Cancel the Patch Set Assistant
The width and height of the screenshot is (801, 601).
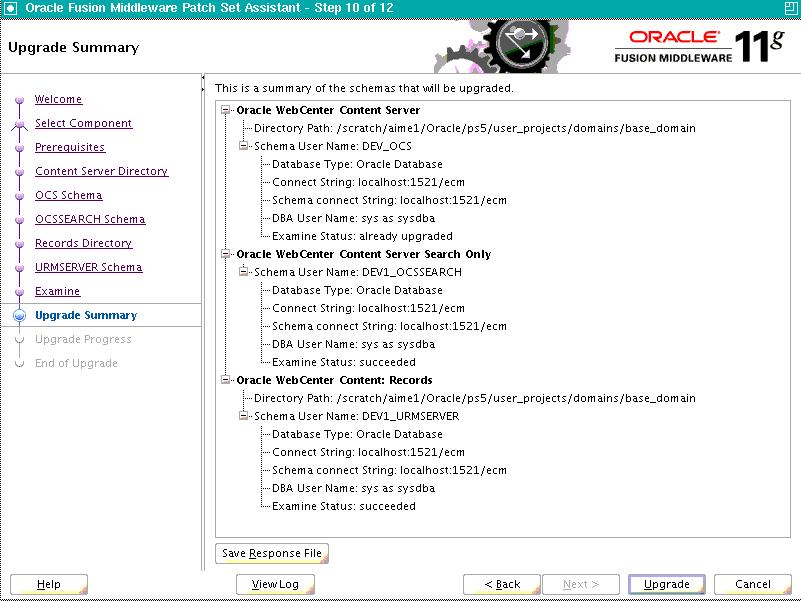click(752, 584)
